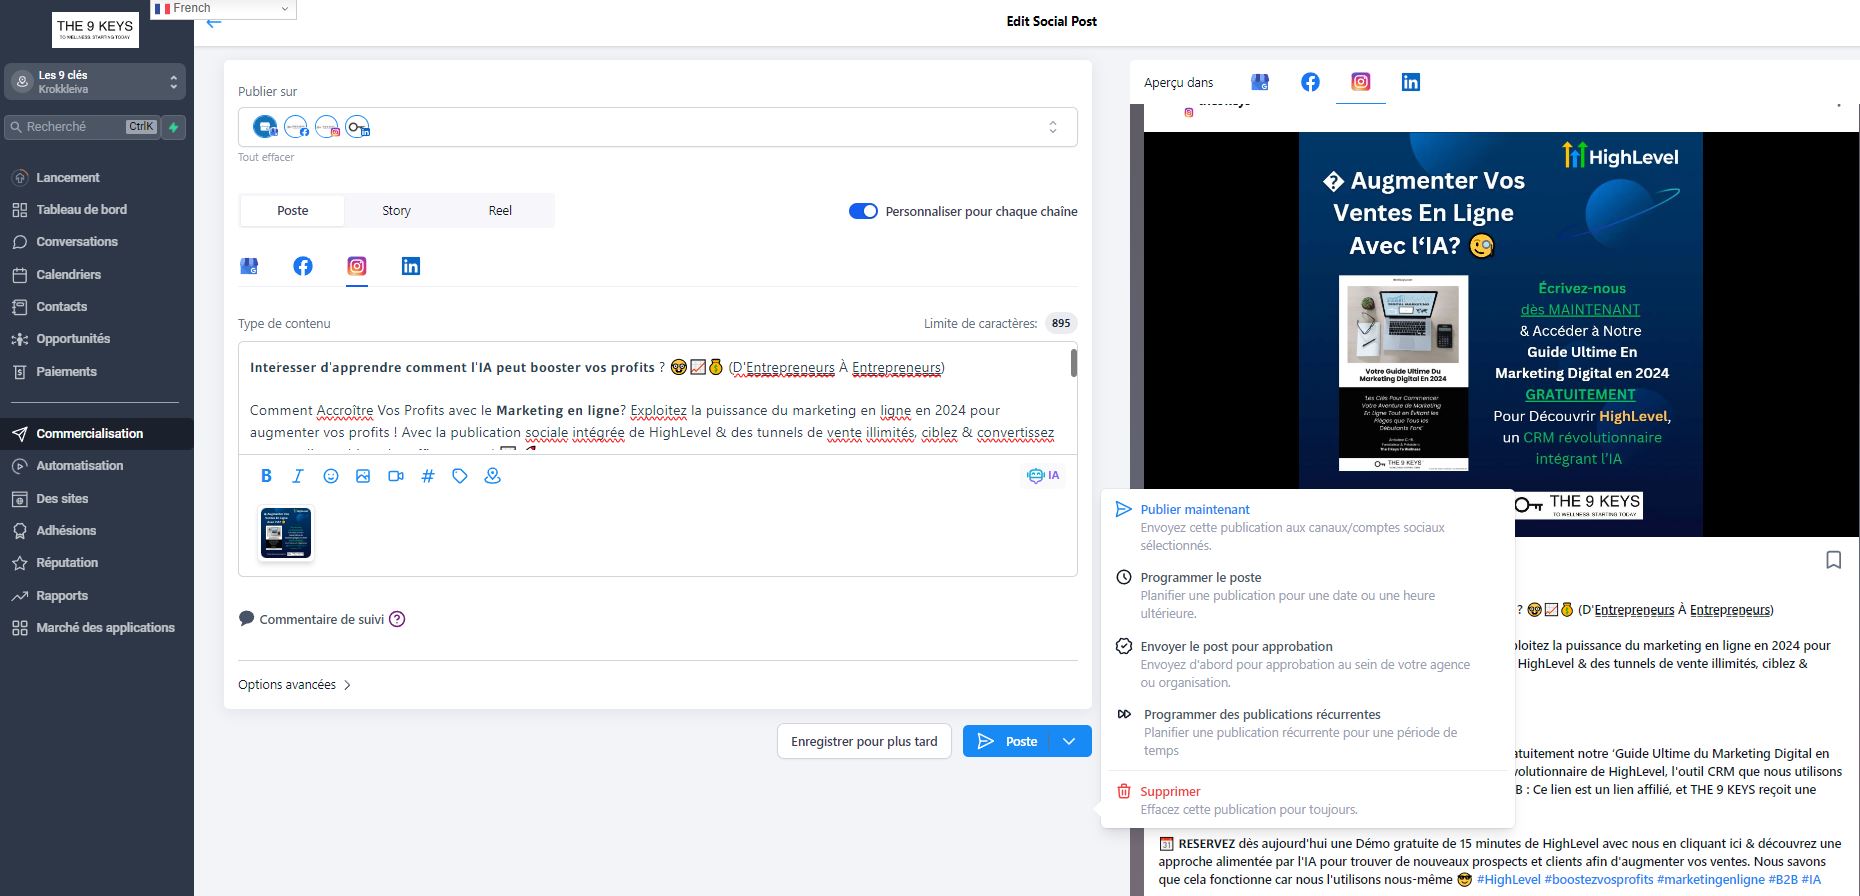
Task: Click the Bold formatting icon
Action: click(x=266, y=476)
